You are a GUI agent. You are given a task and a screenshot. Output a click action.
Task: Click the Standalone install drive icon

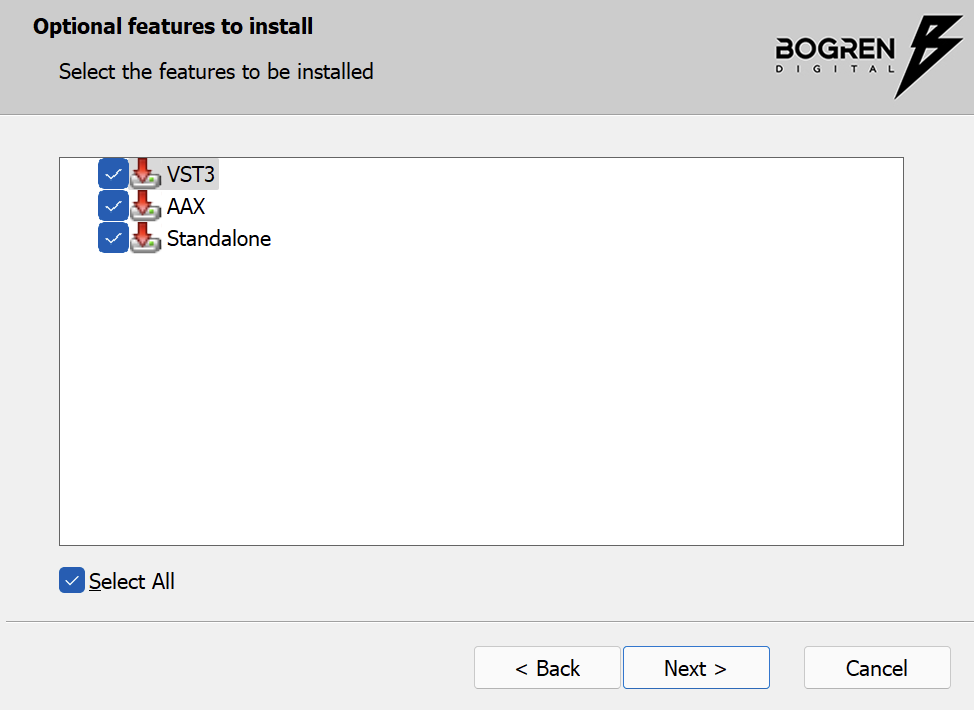click(145, 238)
